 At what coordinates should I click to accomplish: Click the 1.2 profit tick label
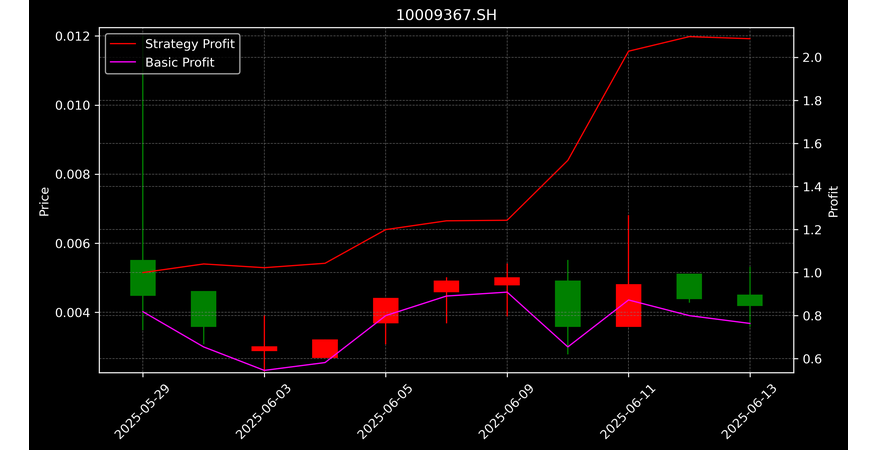811,229
